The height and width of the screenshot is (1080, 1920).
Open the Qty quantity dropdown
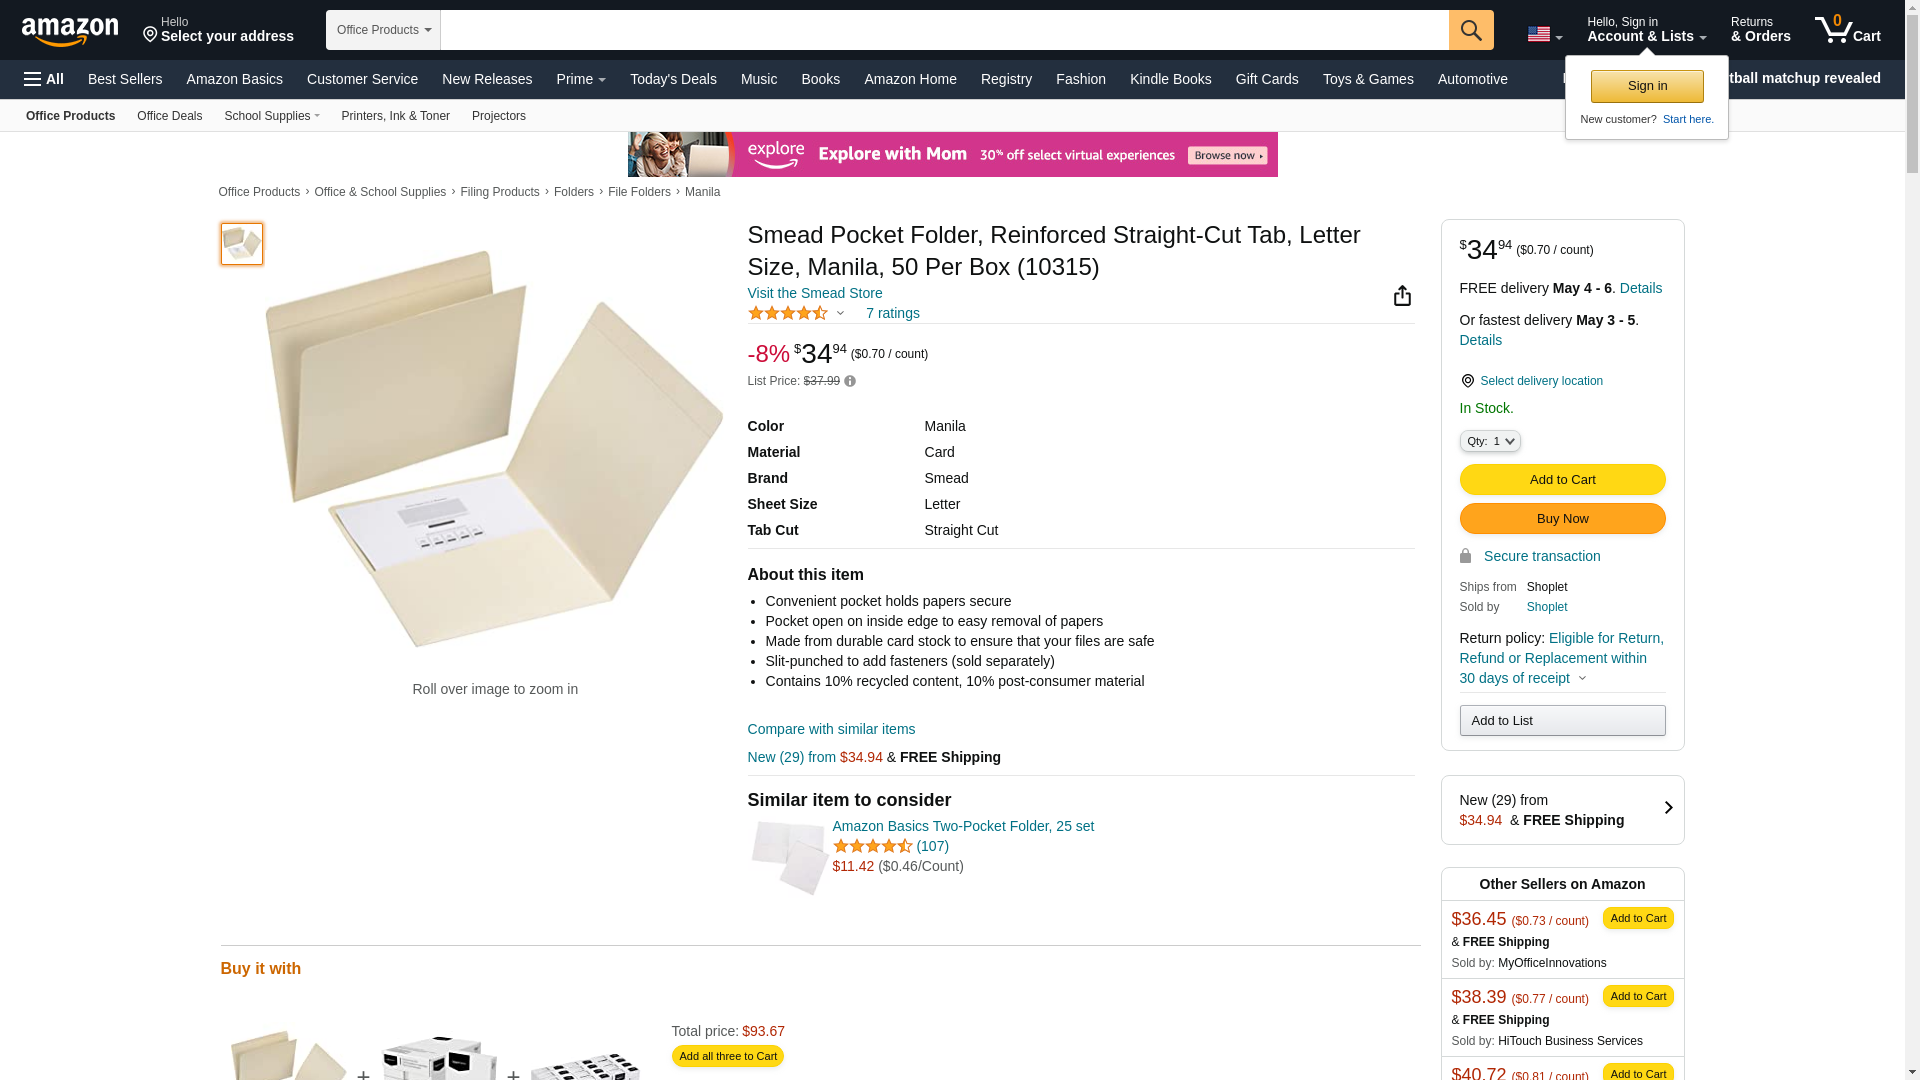point(1490,441)
